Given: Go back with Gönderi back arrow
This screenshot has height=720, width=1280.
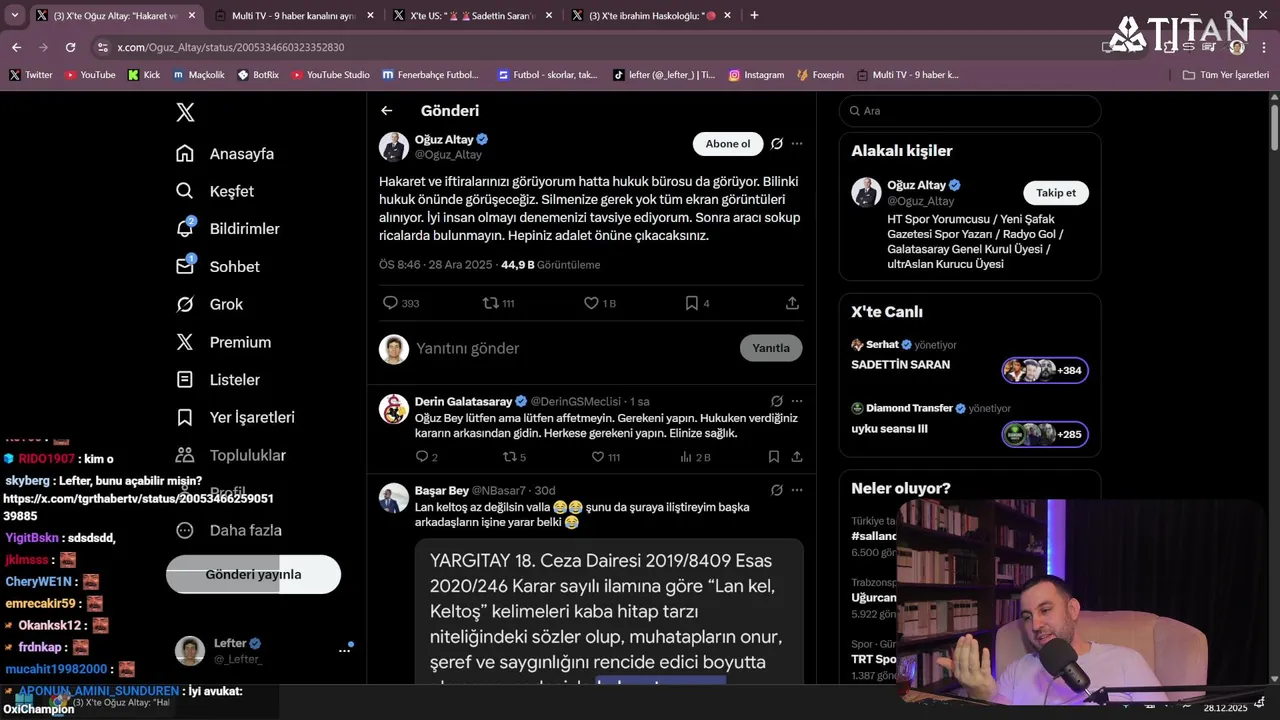Looking at the screenshot, I should [x=387, y=111].
